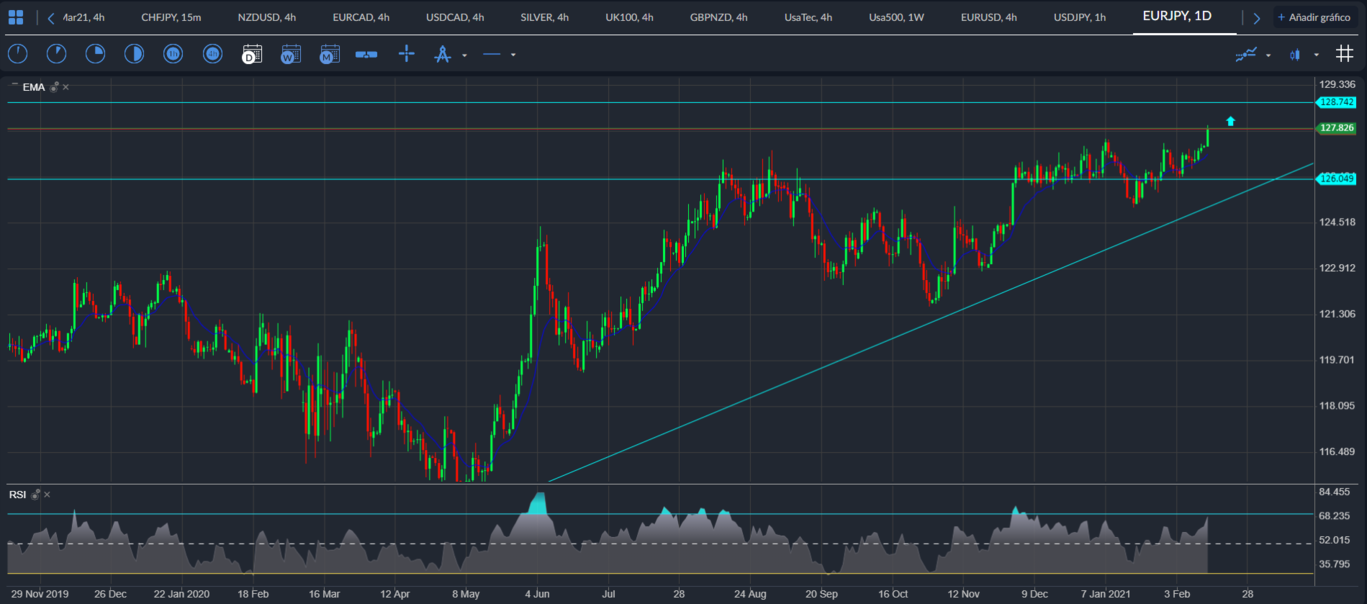Screen dimensions: 1367x604
Task: Click the RSI indicator label
Action: (x=18, y=494)
